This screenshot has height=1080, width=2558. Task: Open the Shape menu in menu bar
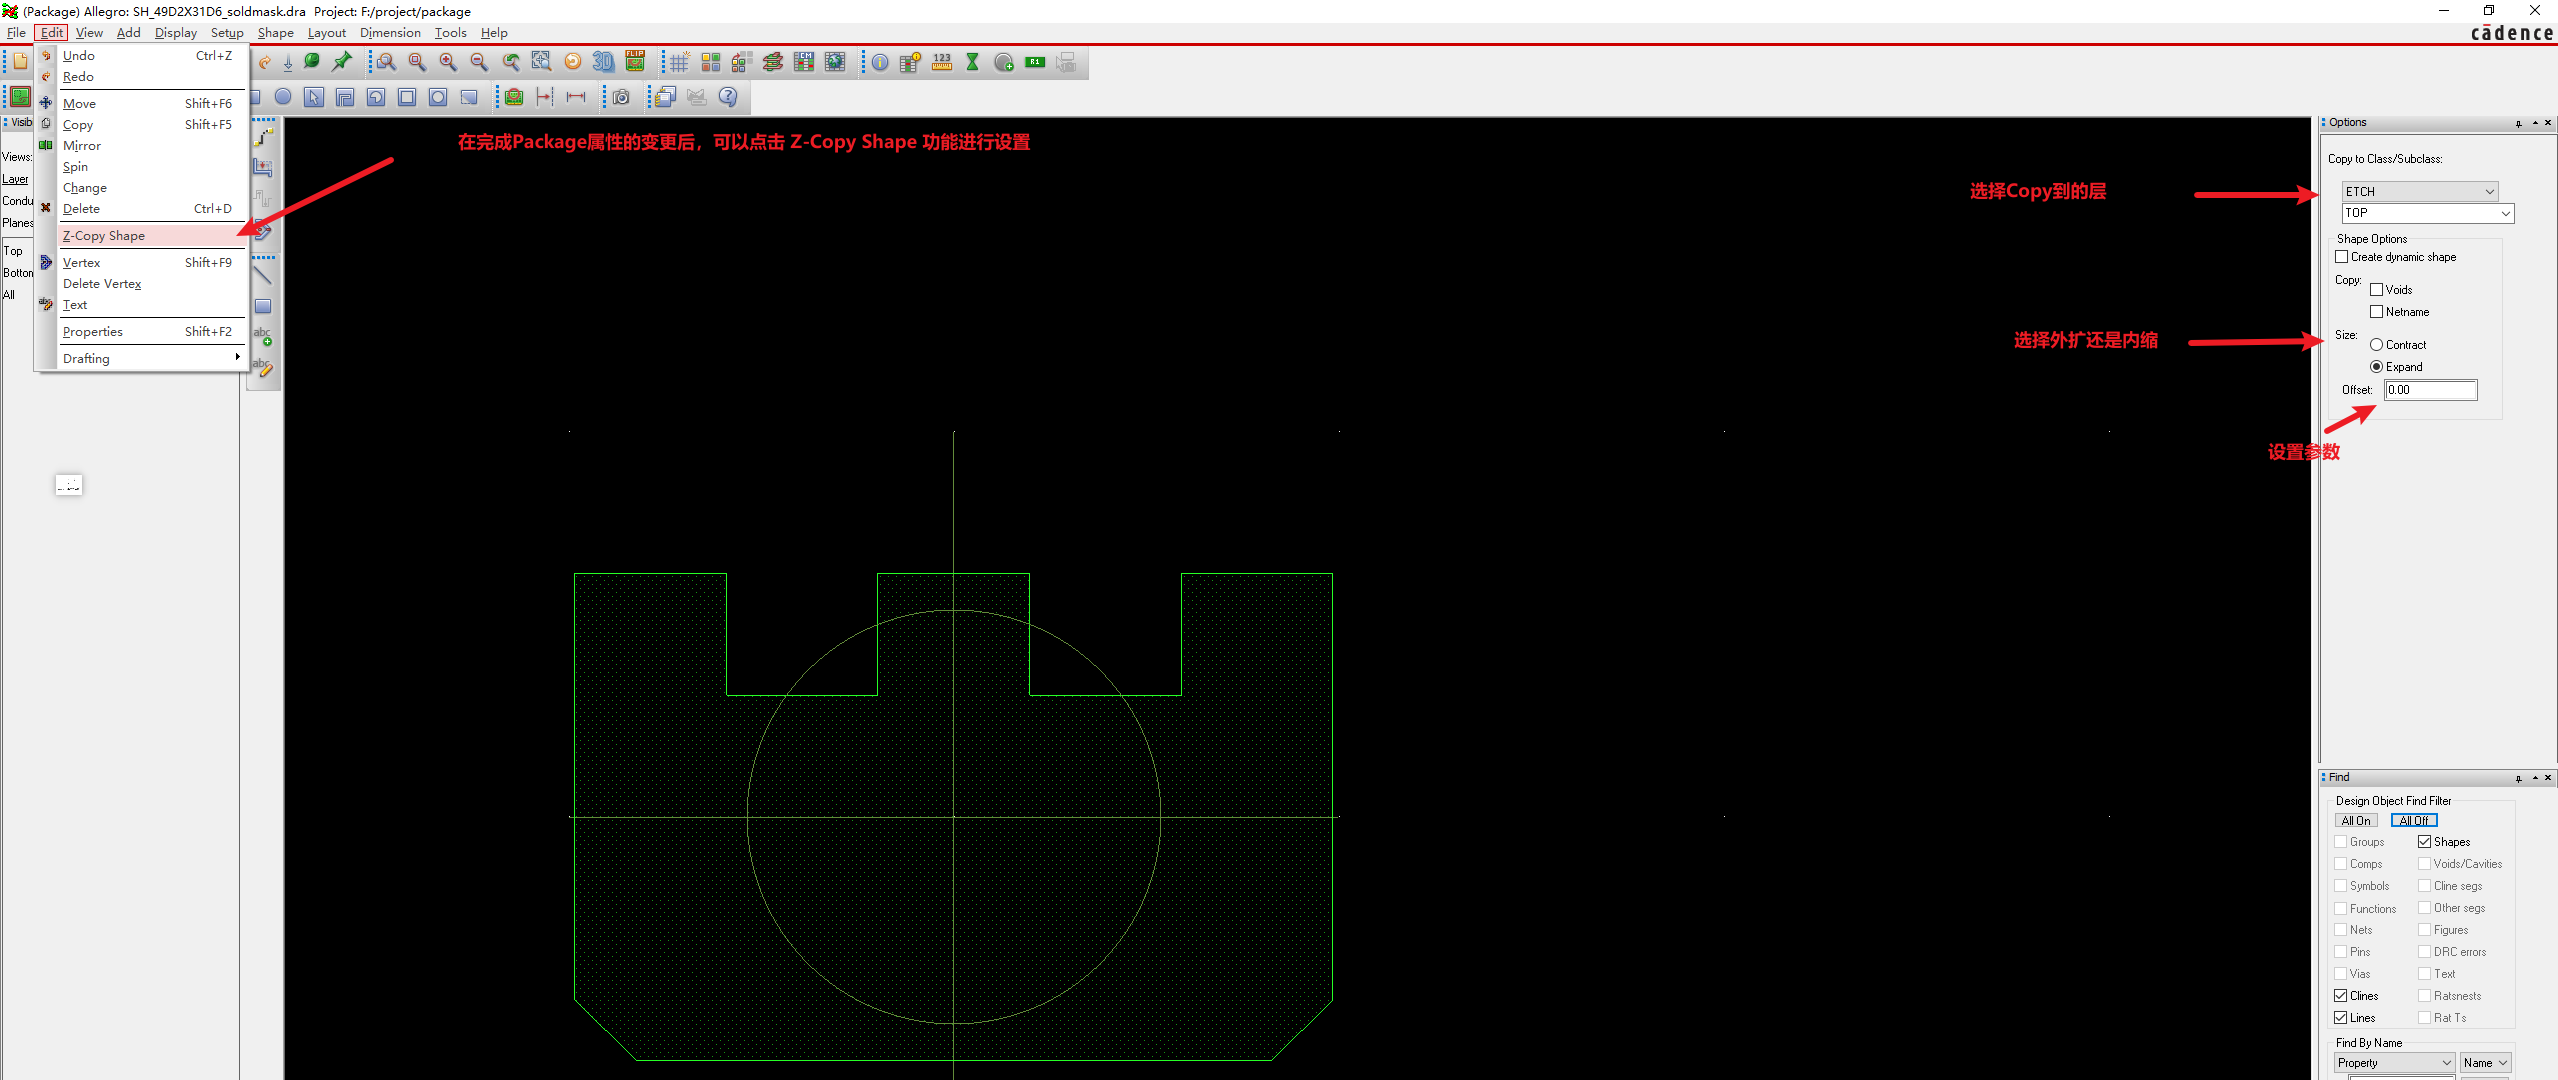(x=275, y=33)
